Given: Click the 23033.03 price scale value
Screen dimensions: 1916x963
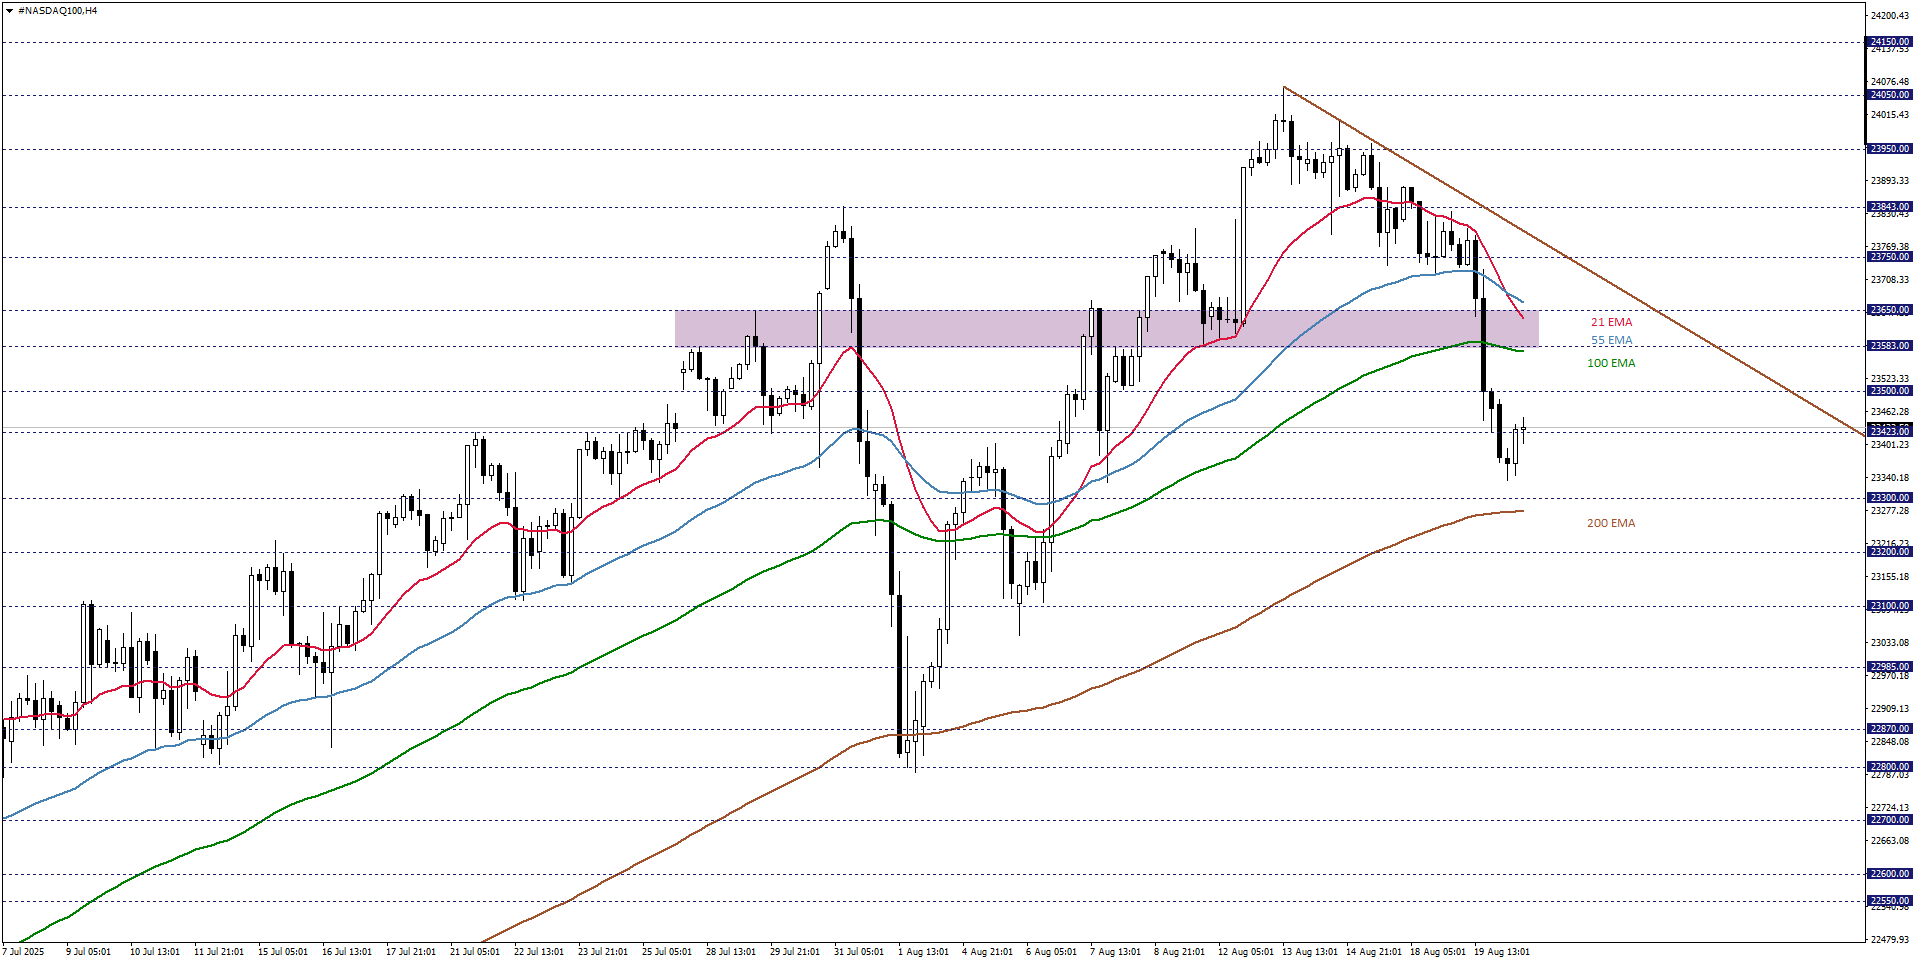Looking at the screenshot, I should (x=1890, y=643).
